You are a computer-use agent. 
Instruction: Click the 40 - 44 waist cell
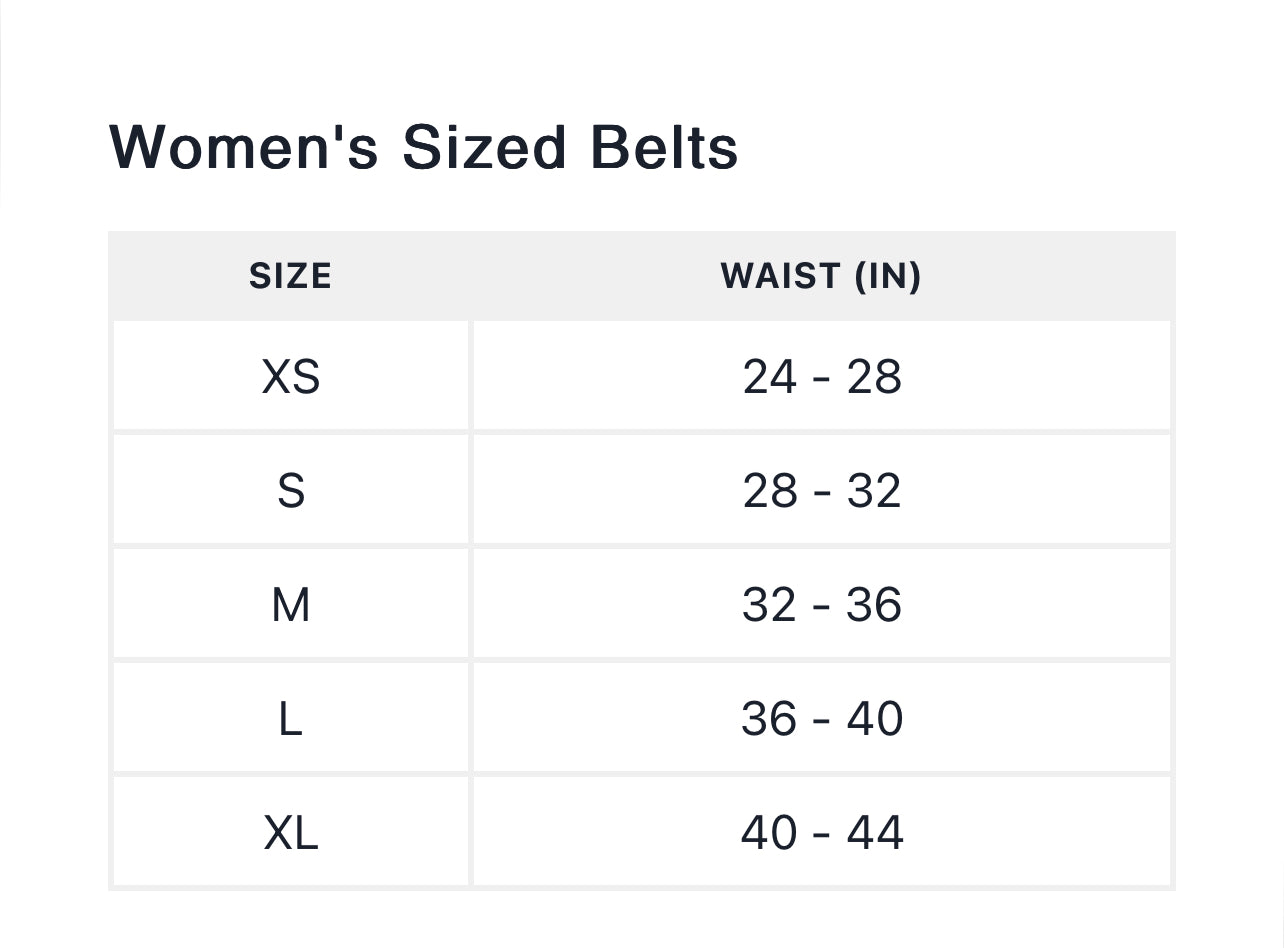pyautogui.click(x=821, y=833)
